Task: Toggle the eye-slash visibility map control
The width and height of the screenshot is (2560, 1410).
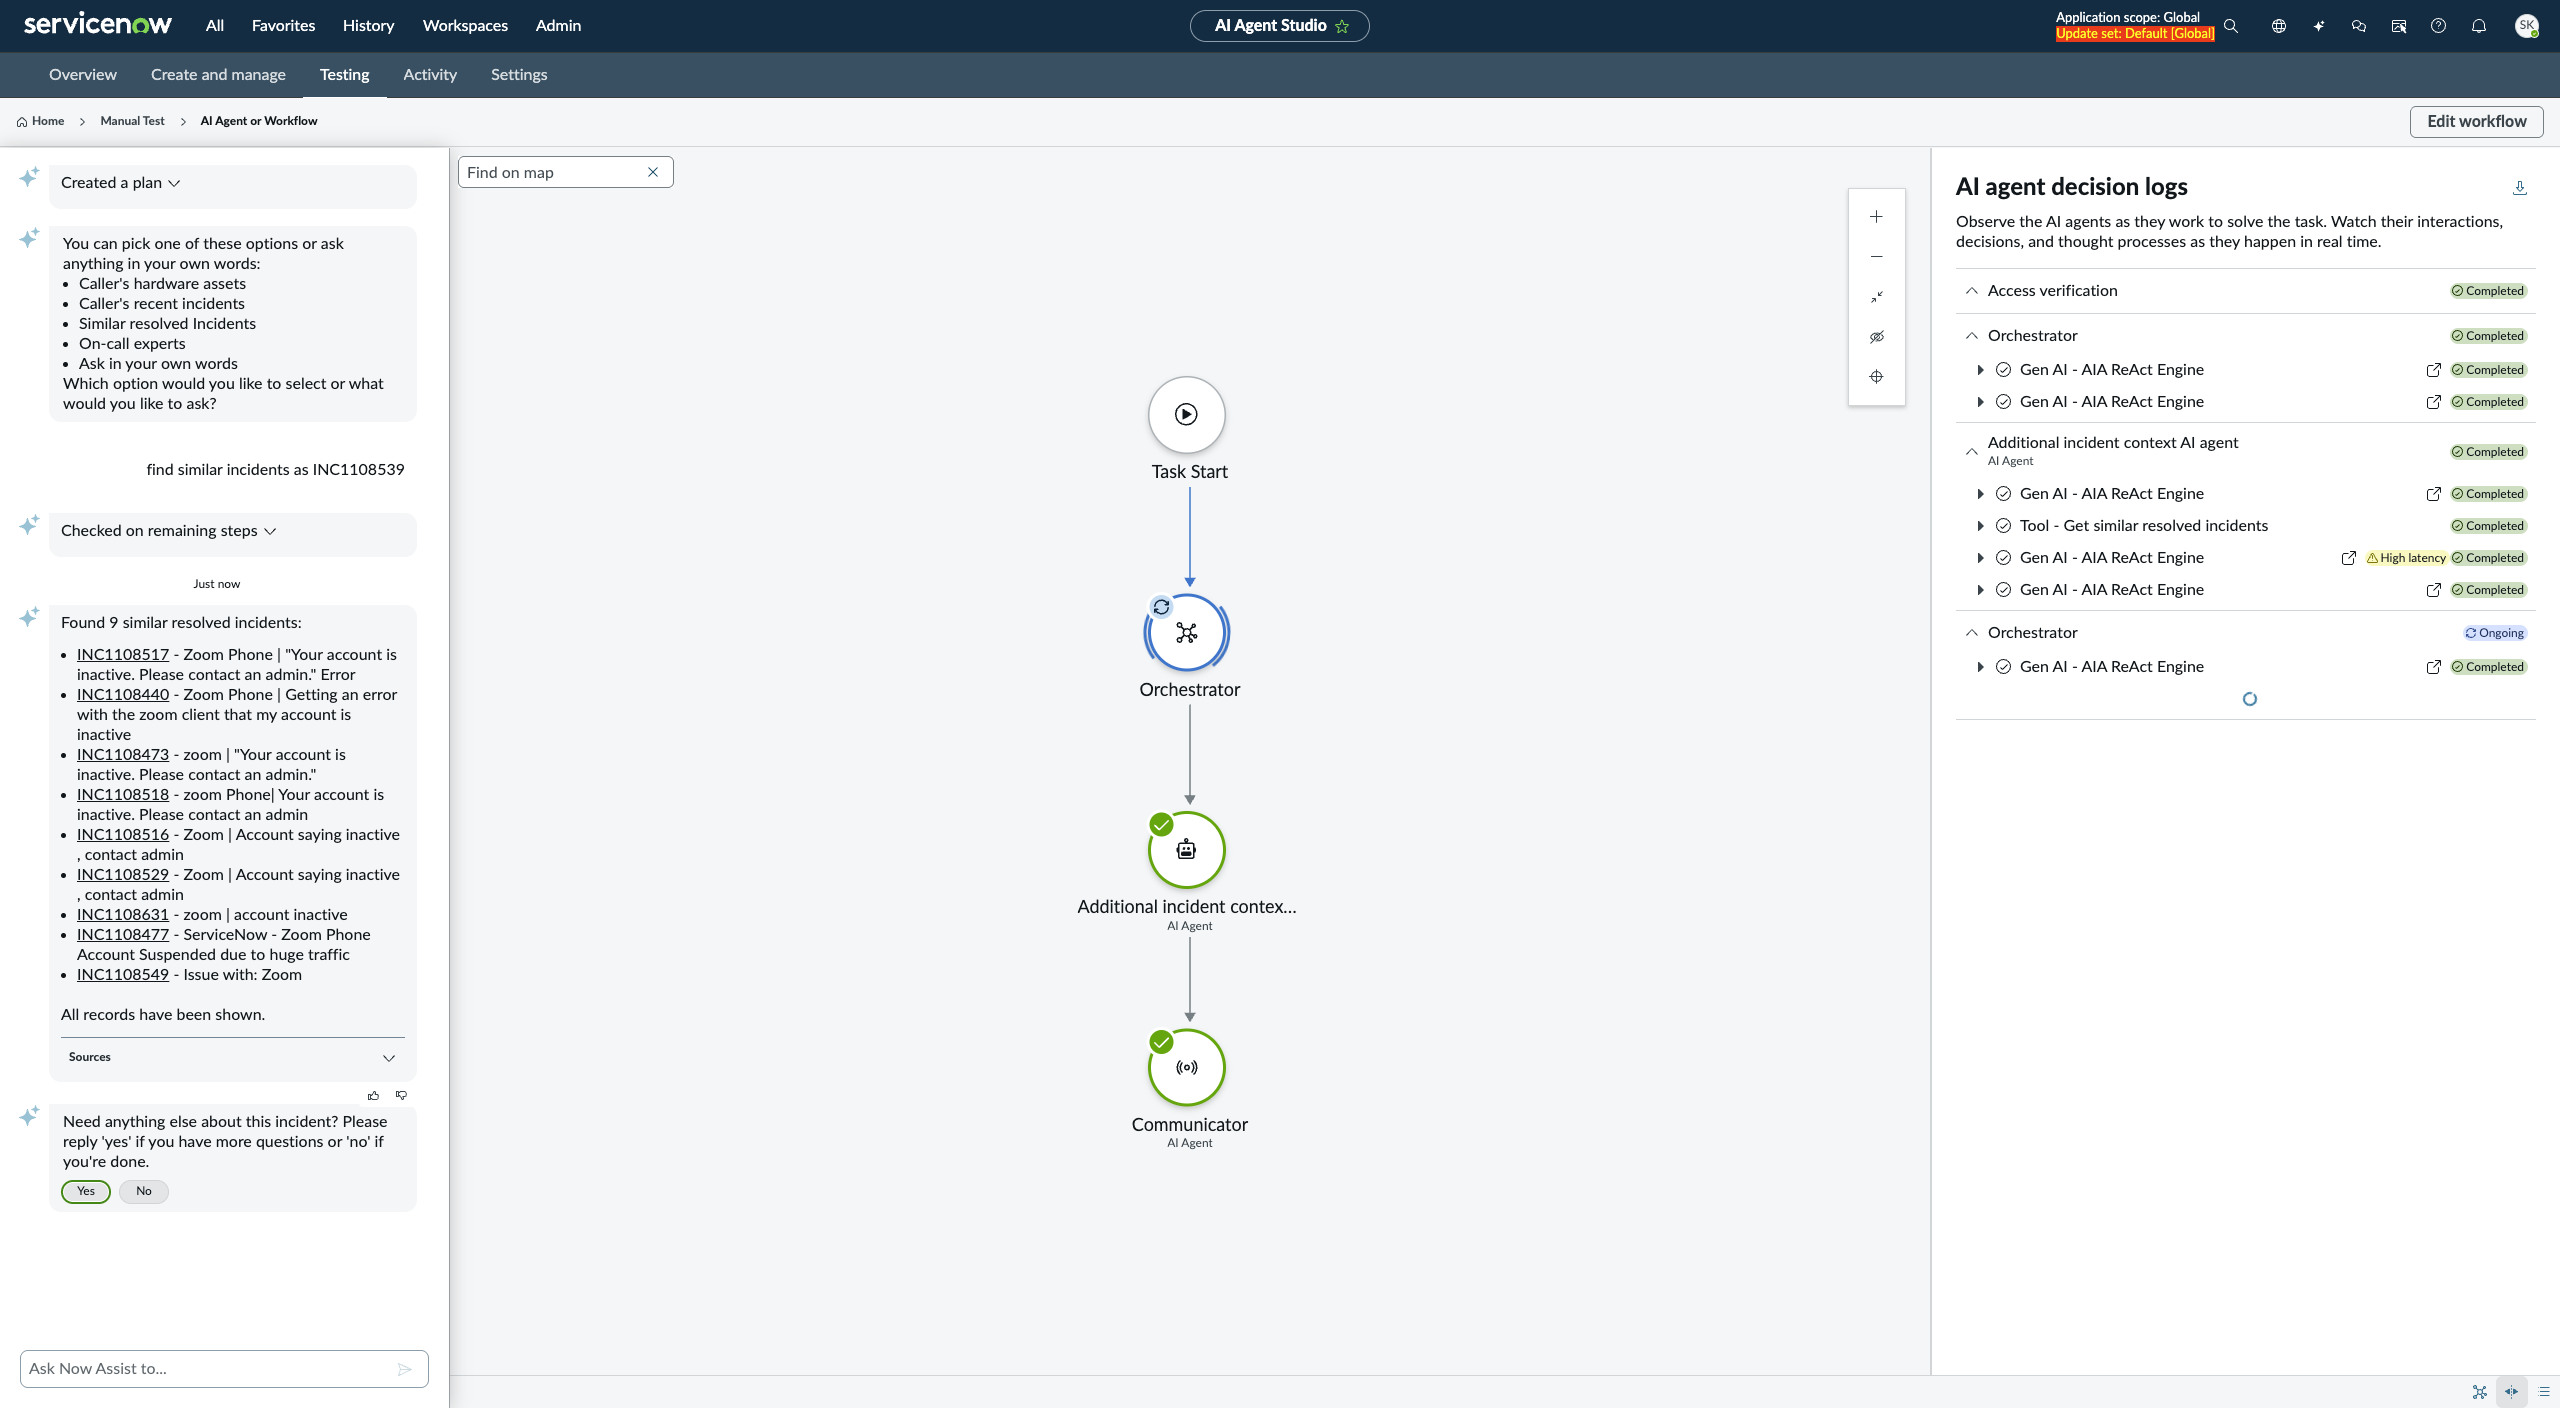Action: click(1877, 337)
